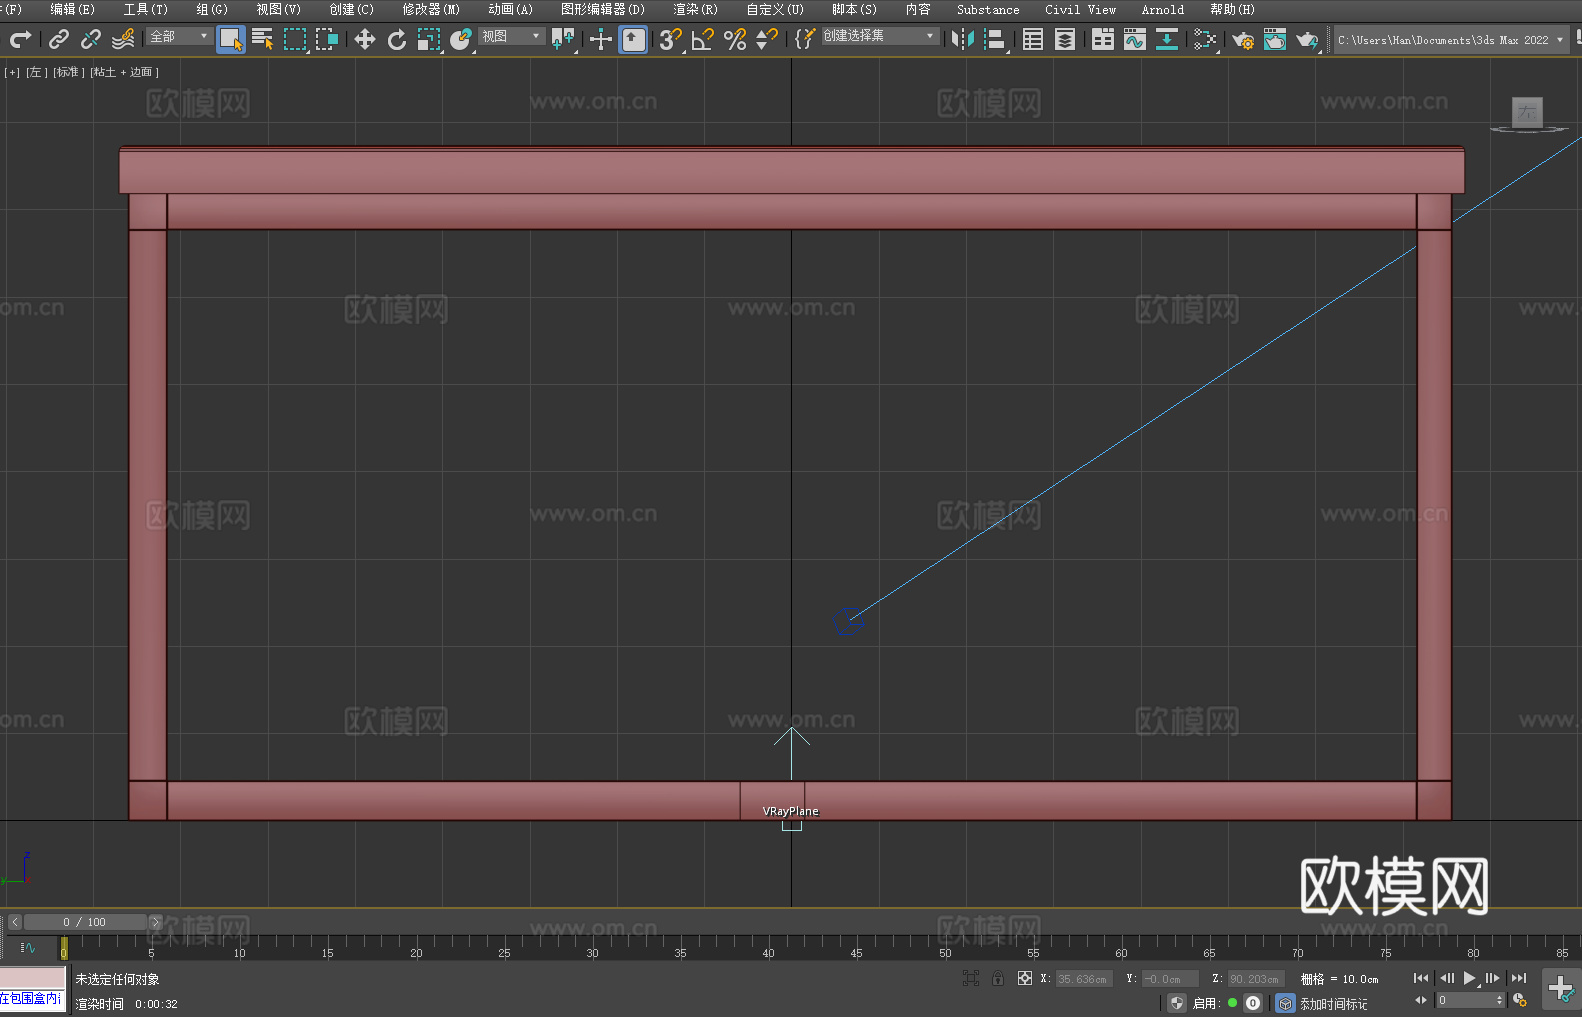Open Material Editor node icon
Screen dimensions: 1582x1017
[1205, 39]
